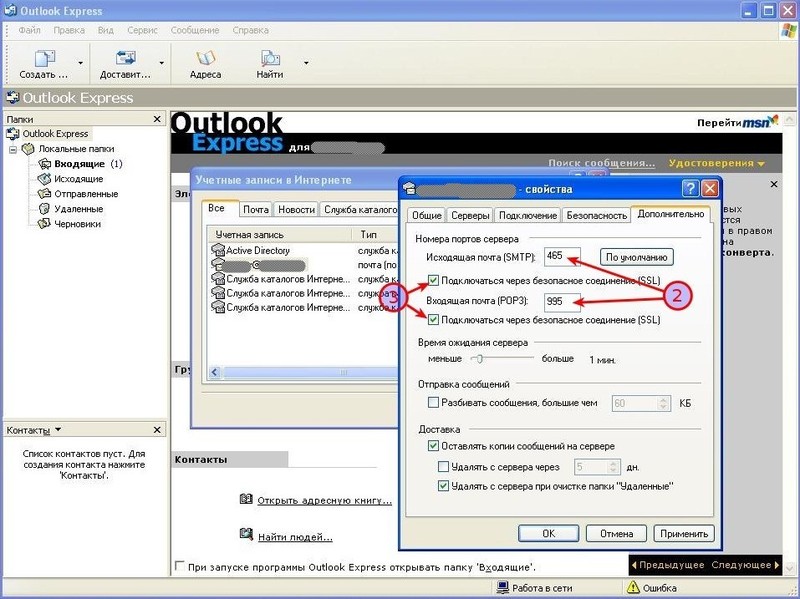The image size is (800, 599).
Task: Click the Ошибка warning icon in status bar
Action: point(633,587)
